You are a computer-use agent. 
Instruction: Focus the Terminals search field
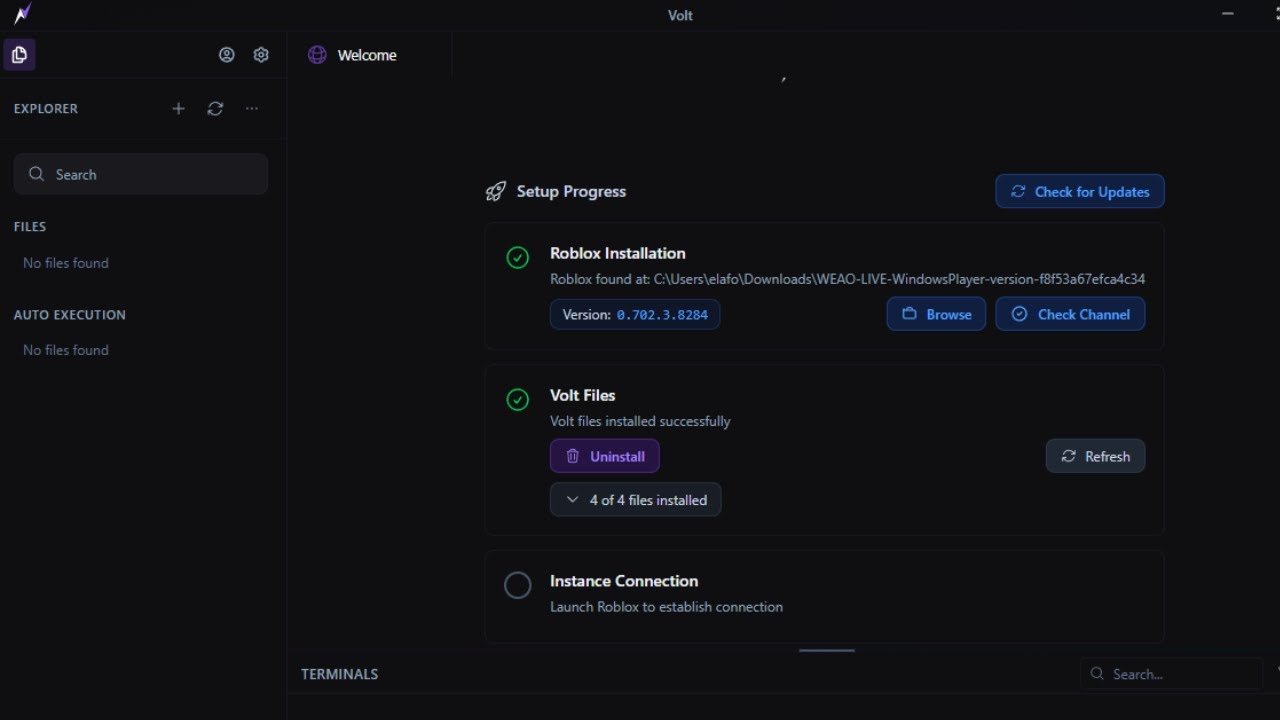coord(1171,674)
